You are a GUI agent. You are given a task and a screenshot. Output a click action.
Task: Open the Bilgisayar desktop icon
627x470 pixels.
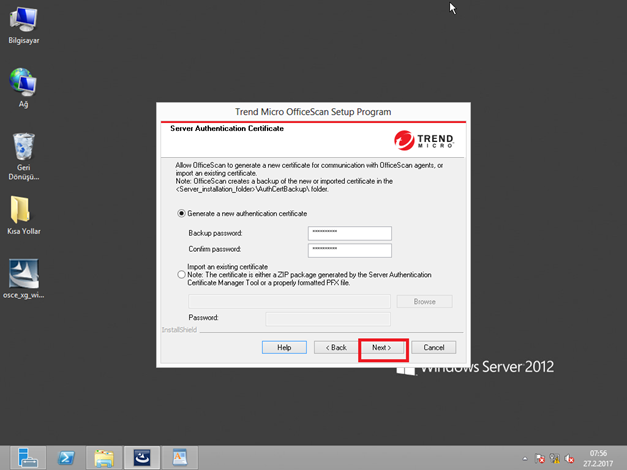coord(24,25)
